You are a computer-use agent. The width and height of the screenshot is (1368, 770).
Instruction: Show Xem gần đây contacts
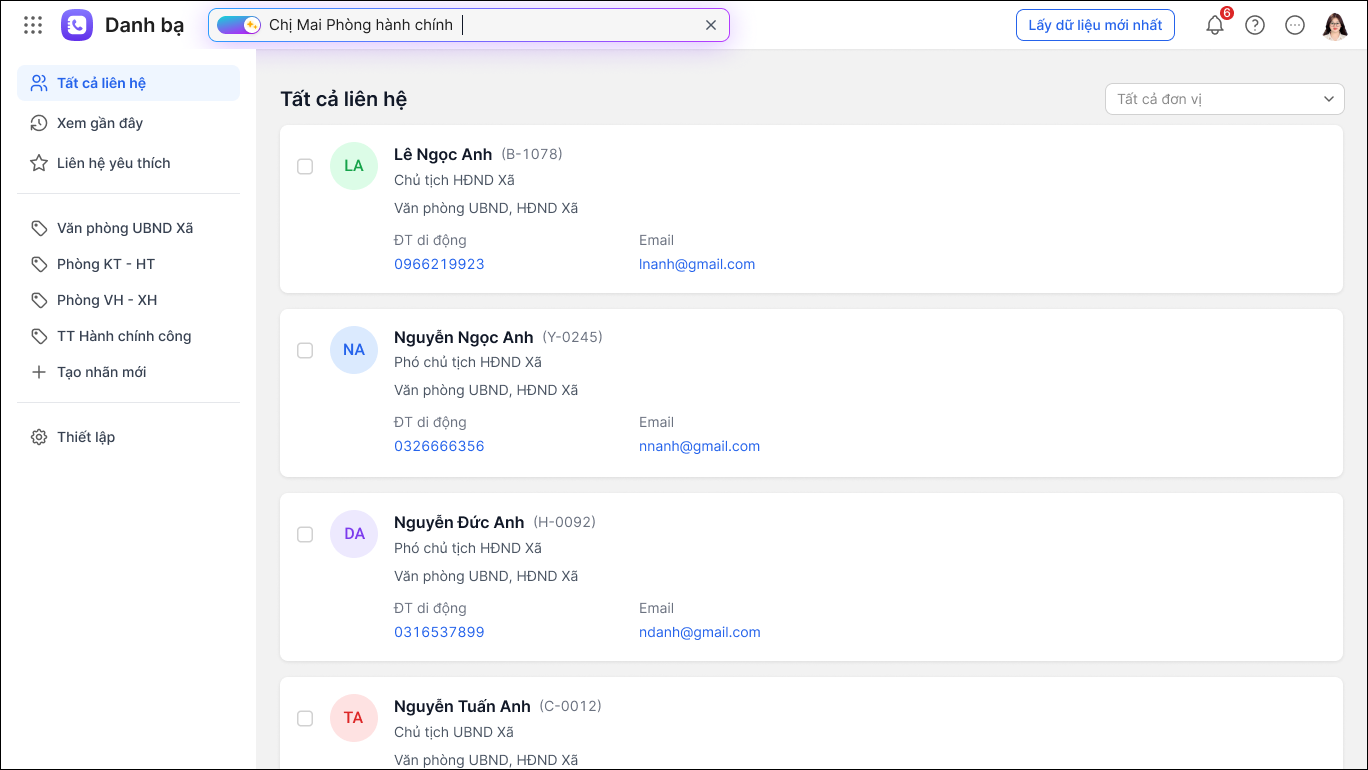pyautogui.click(x=100, y=123)
